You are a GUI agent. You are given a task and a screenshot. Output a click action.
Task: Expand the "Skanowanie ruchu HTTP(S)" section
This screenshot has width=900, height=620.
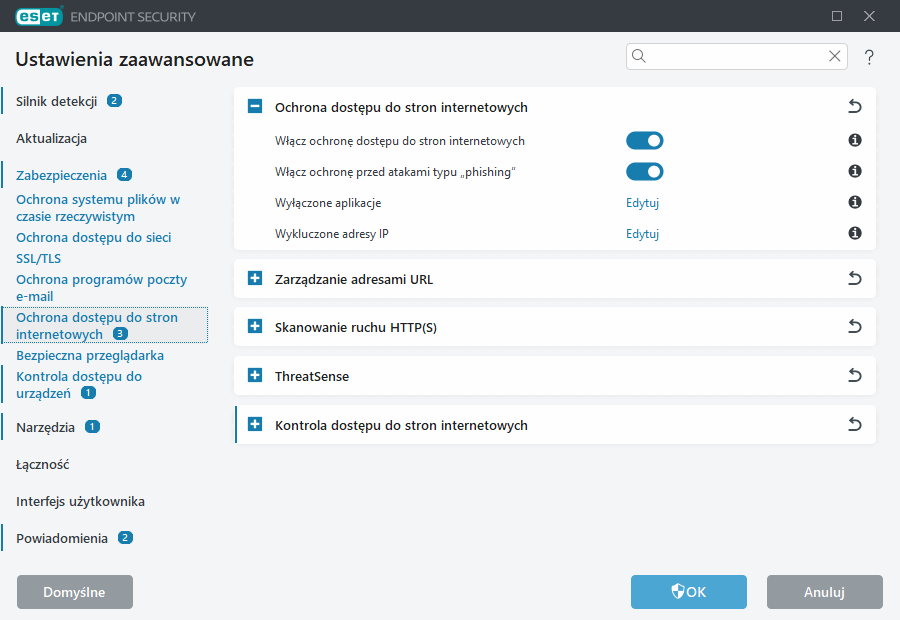255,327
